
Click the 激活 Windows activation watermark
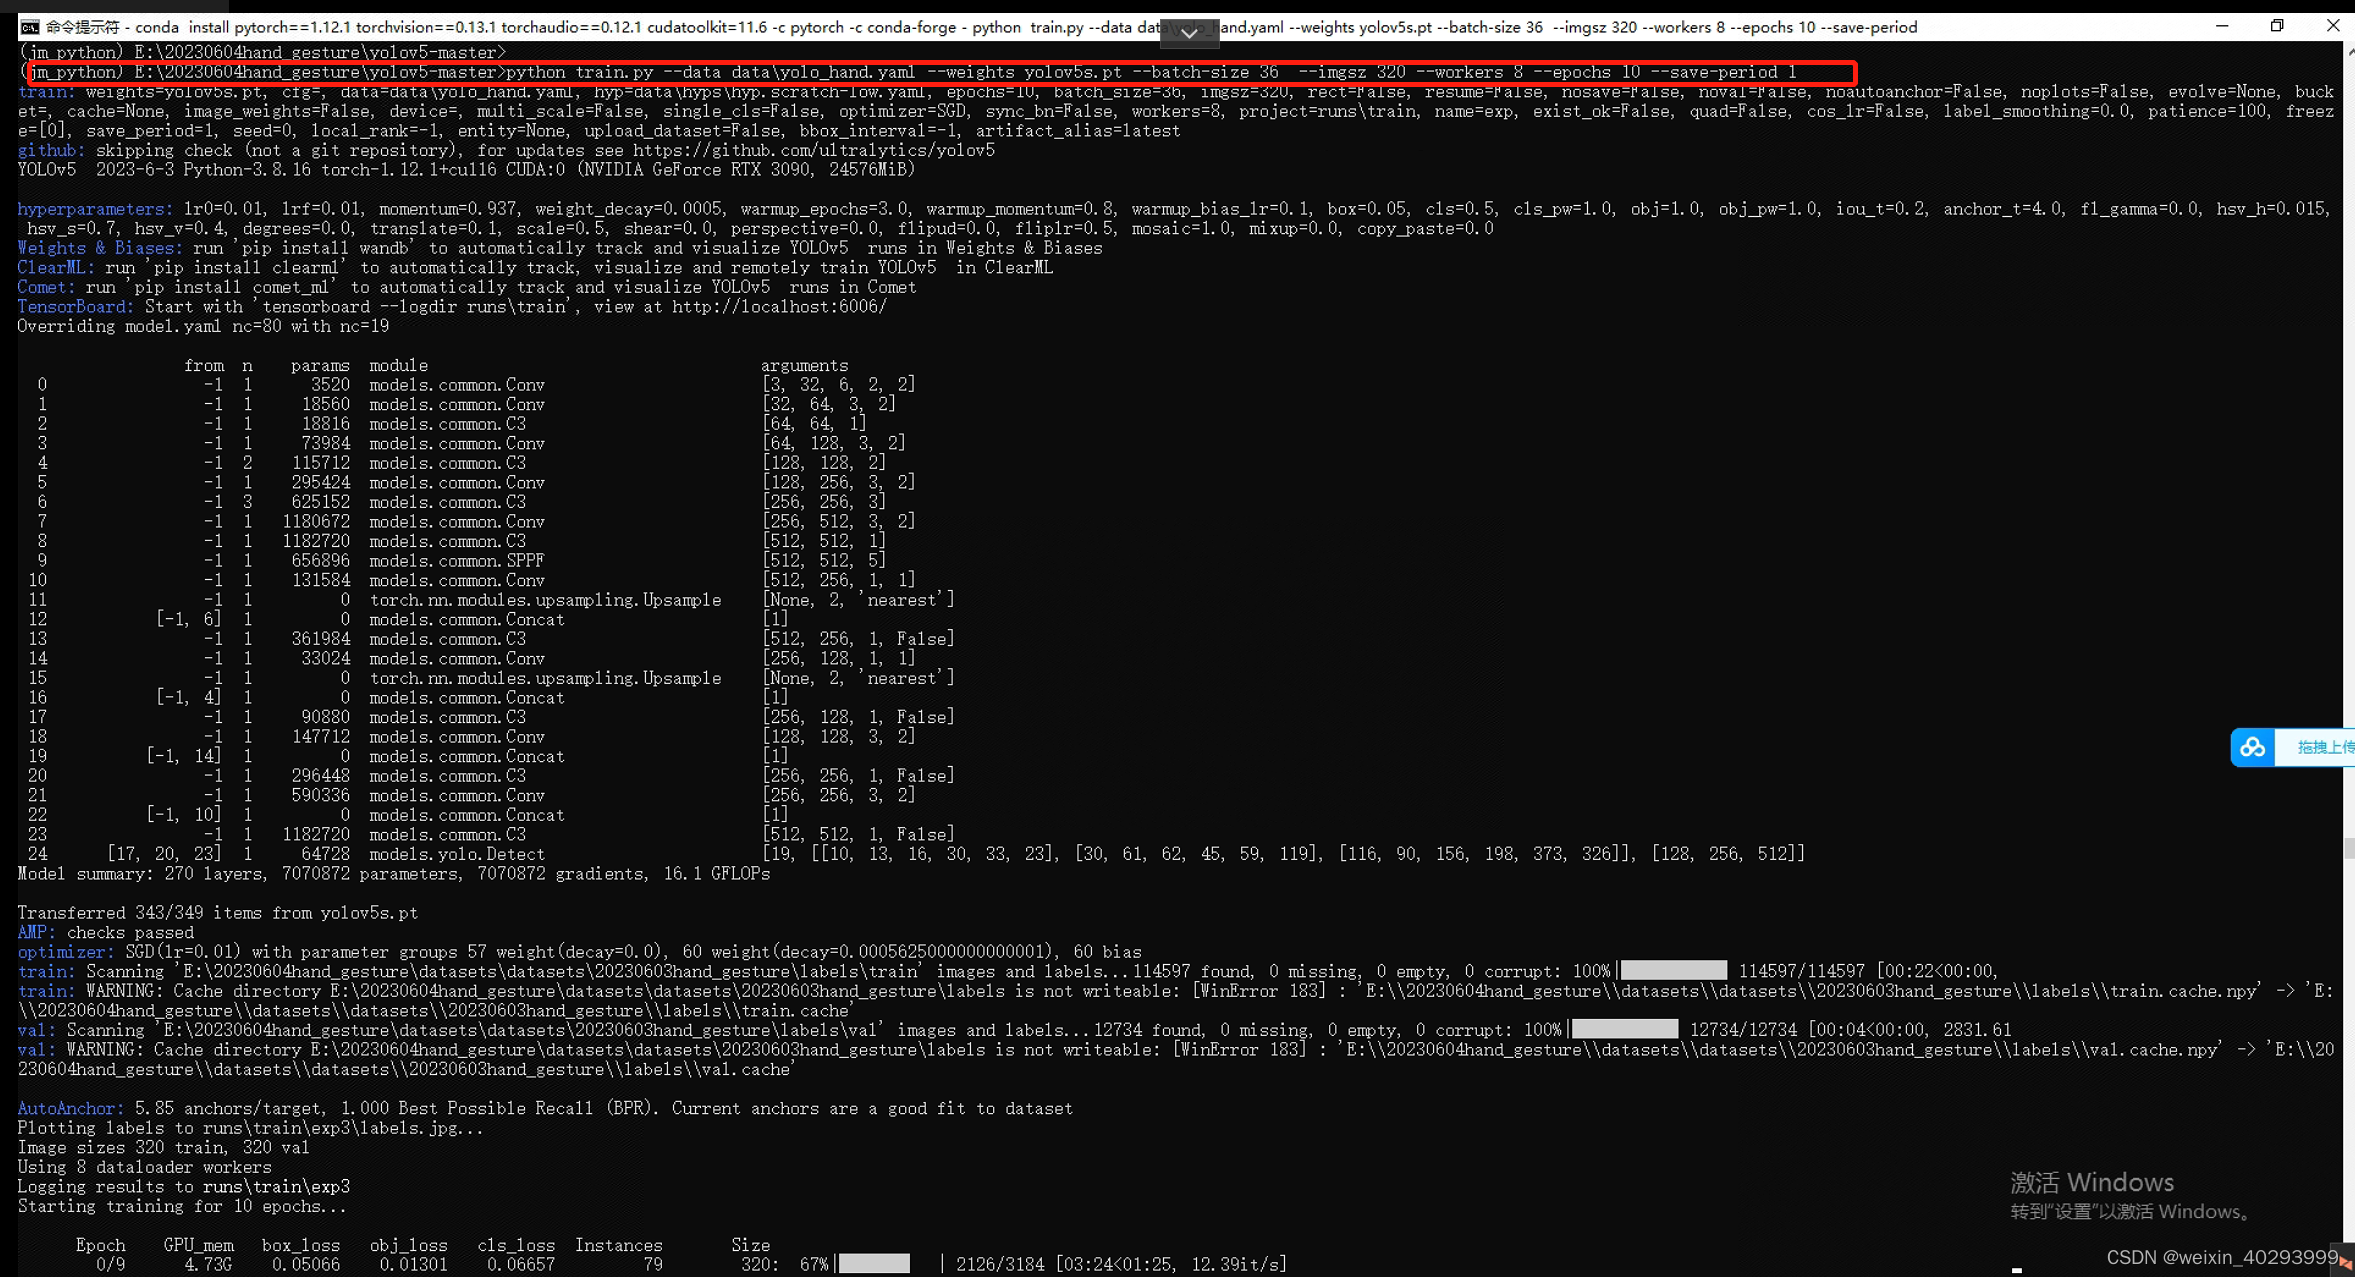tap(2092, 1183)
